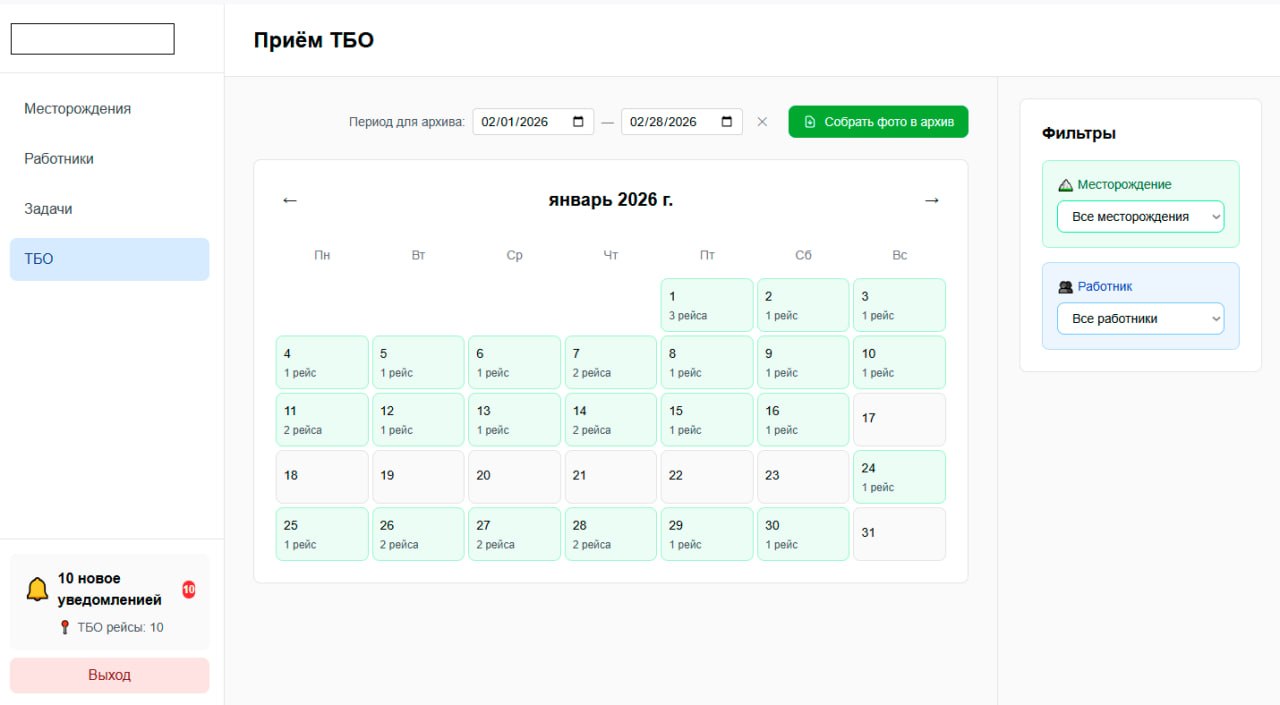This screenshot has height=705, width=1280.
Task: Click calendar day 29
Action: (x=707, y=534)
